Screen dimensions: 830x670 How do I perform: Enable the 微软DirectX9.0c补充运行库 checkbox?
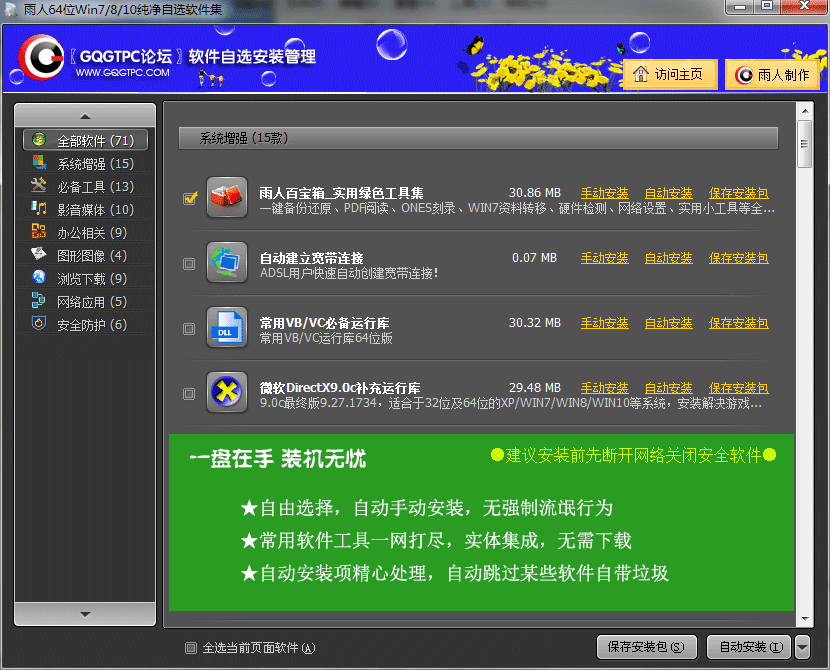click(x=189, y=394)
